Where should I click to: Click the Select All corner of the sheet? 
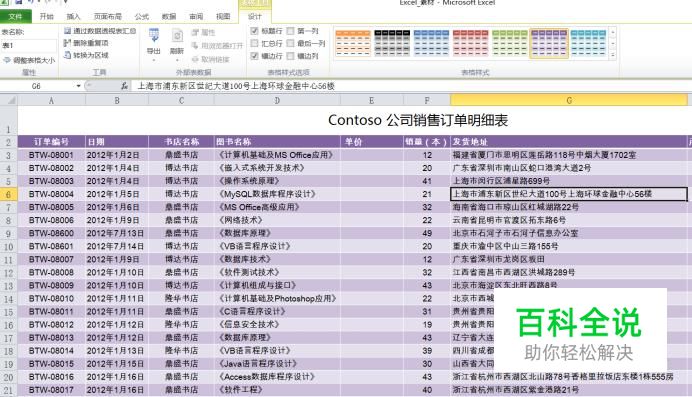click(9, 101)
